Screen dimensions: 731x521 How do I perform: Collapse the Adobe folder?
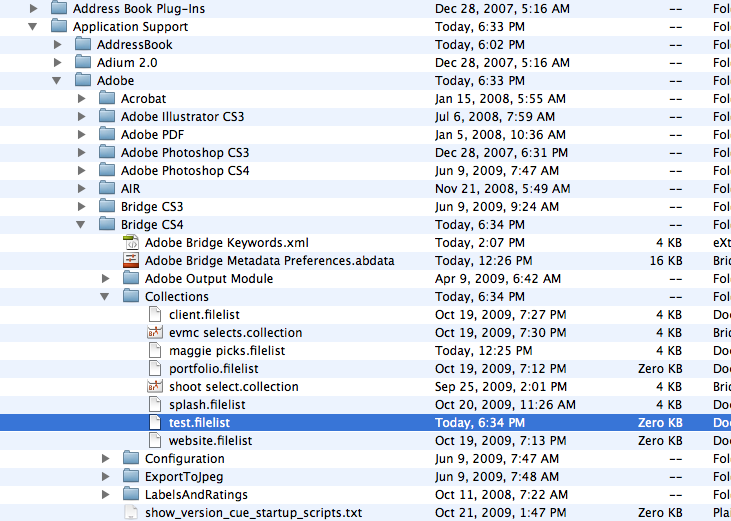56,81
